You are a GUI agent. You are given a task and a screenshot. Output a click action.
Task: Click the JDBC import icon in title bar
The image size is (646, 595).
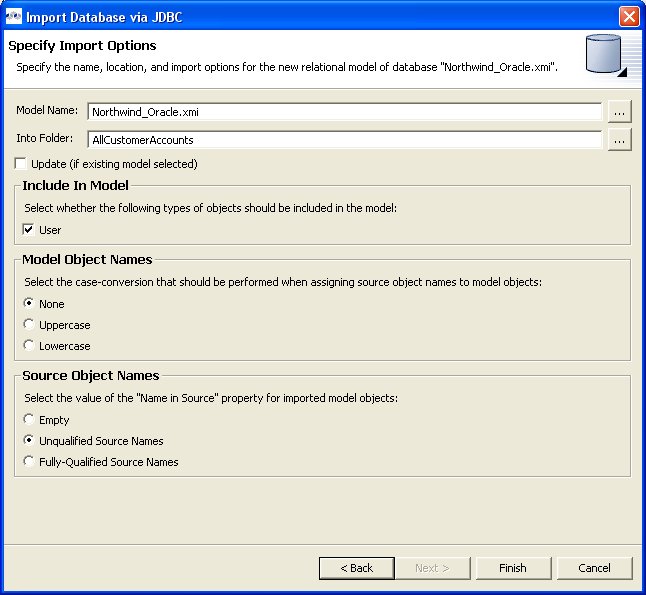tap(13, 16)
